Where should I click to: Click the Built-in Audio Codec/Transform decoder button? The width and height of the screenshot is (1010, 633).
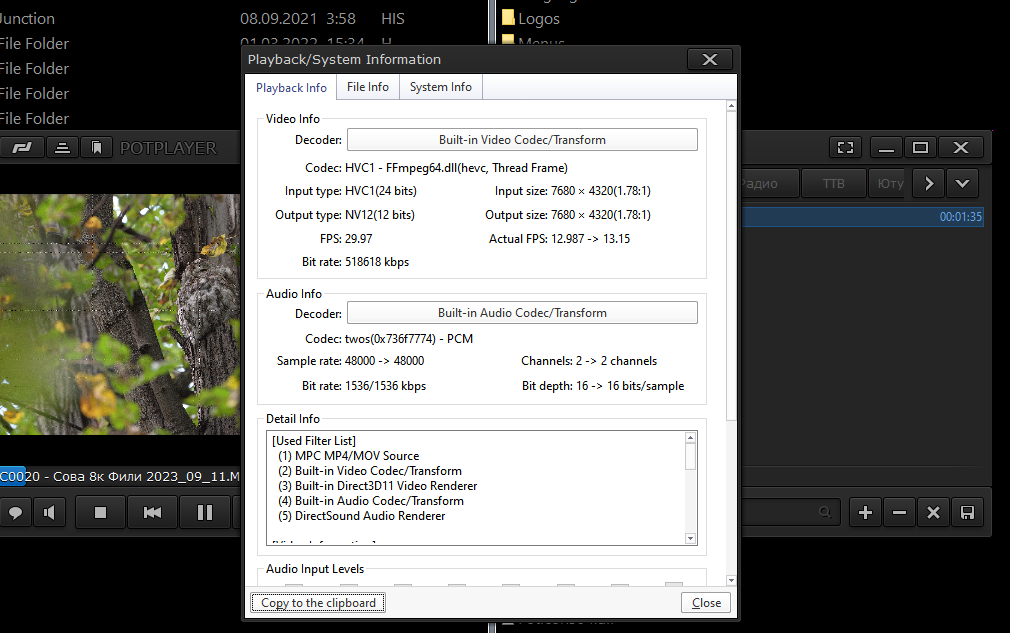[522, 313]
